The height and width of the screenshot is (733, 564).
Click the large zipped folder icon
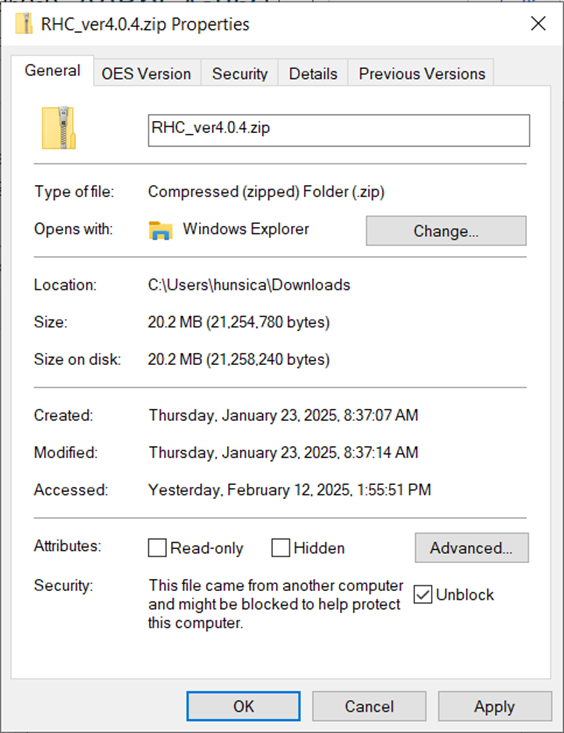(59, 128)
